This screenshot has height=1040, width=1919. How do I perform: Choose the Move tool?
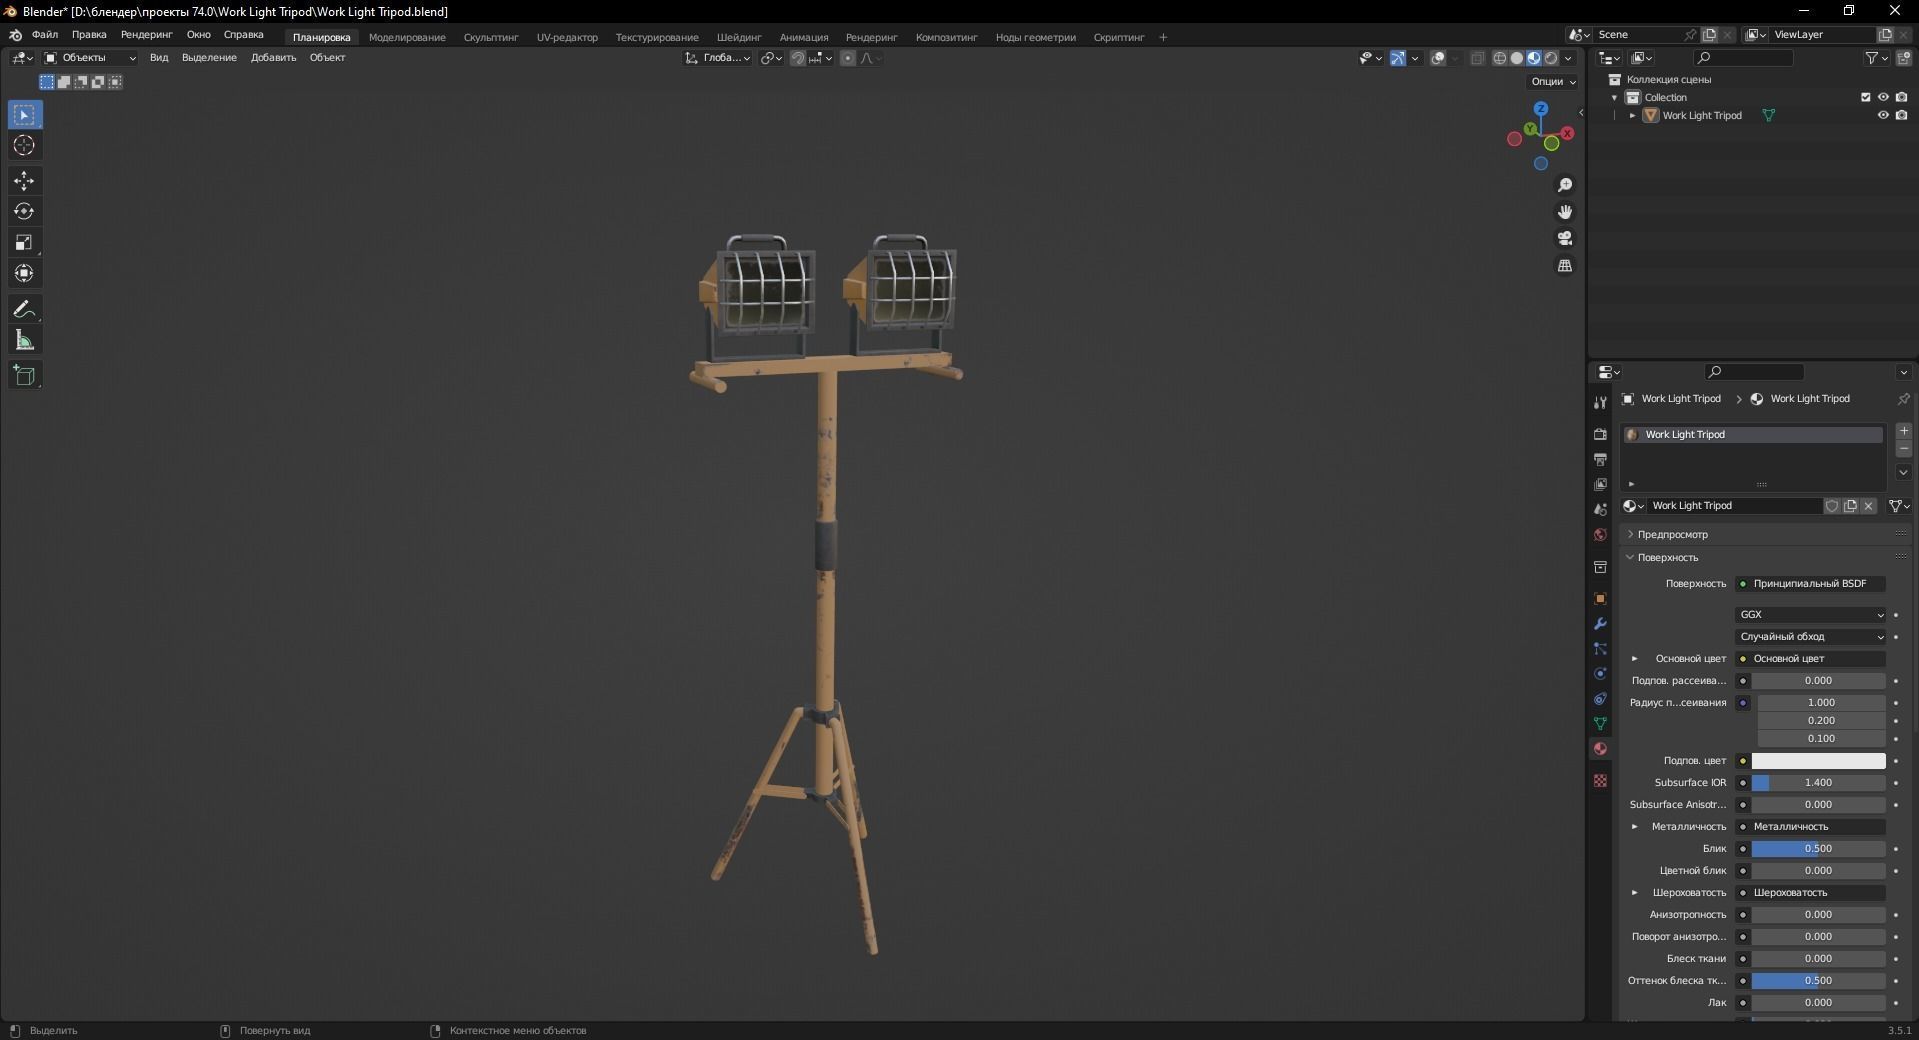(x=25, y=181)
